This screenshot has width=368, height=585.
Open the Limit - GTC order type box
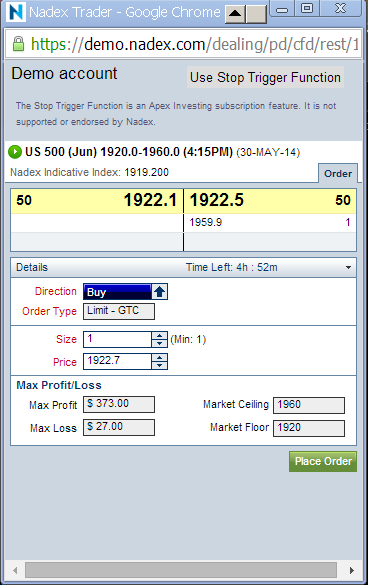(119, 311)
